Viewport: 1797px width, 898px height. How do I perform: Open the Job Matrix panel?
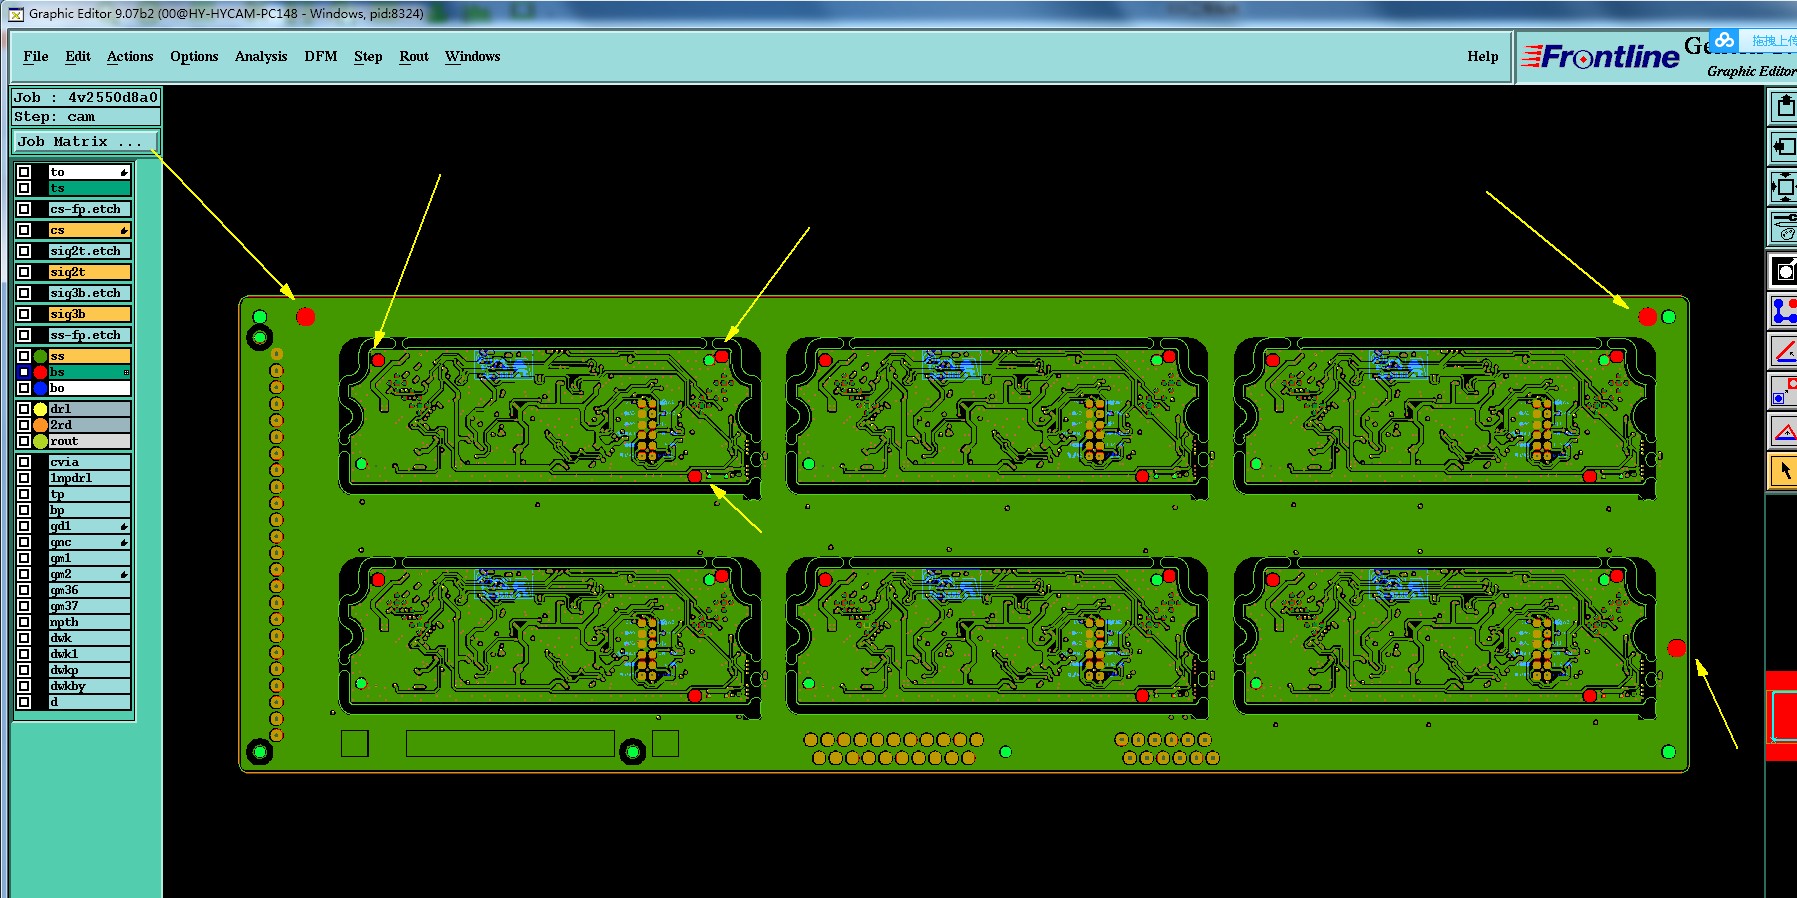(86, 142)
